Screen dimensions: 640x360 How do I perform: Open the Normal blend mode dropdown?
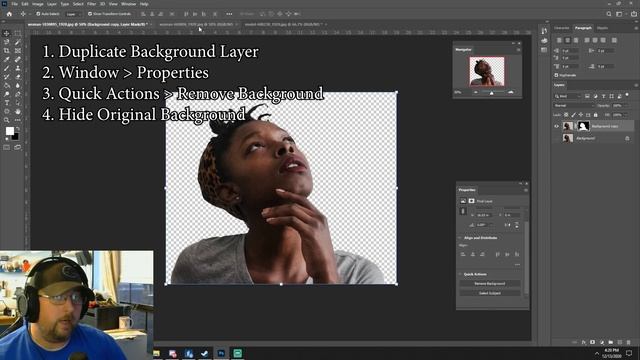click(573, 106)
